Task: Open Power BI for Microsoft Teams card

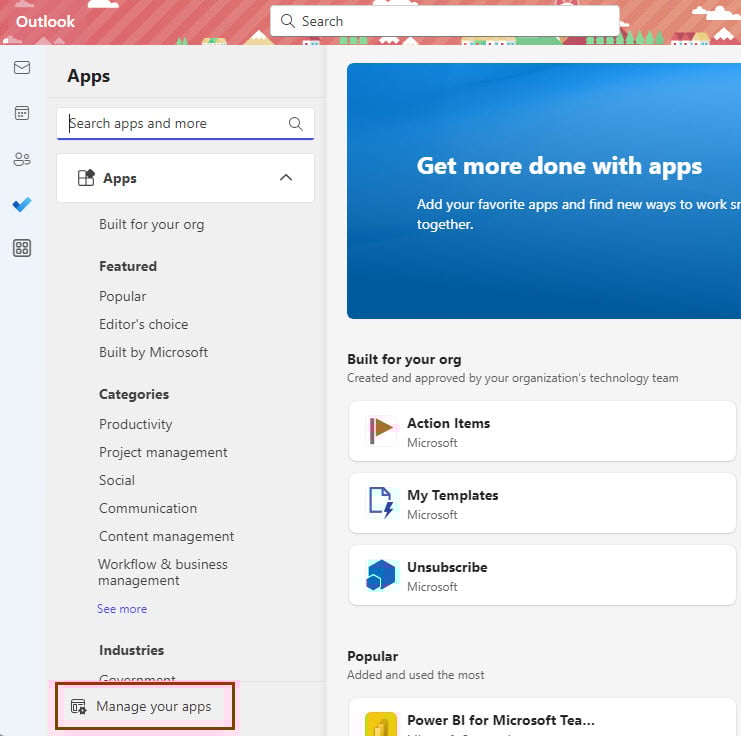Action: 542,717
